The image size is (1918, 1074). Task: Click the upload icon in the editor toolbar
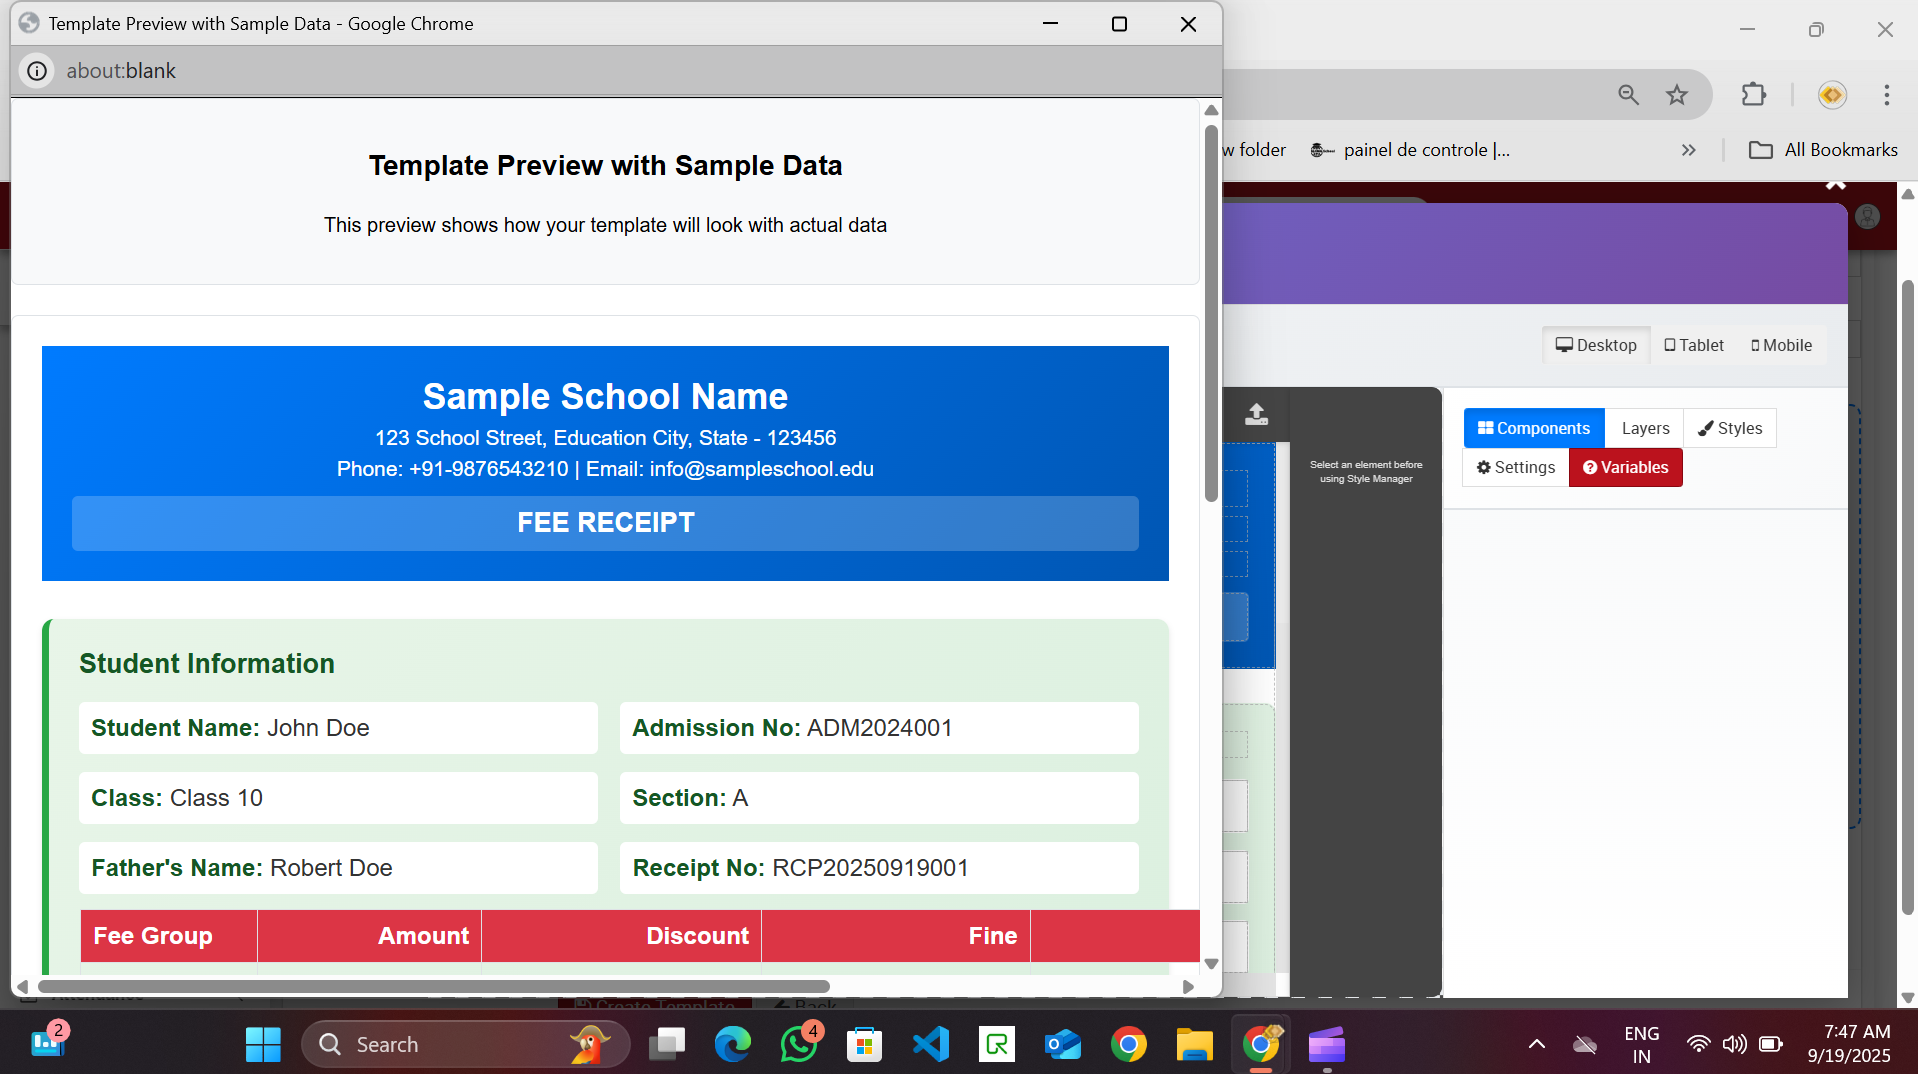point(1256,414)
